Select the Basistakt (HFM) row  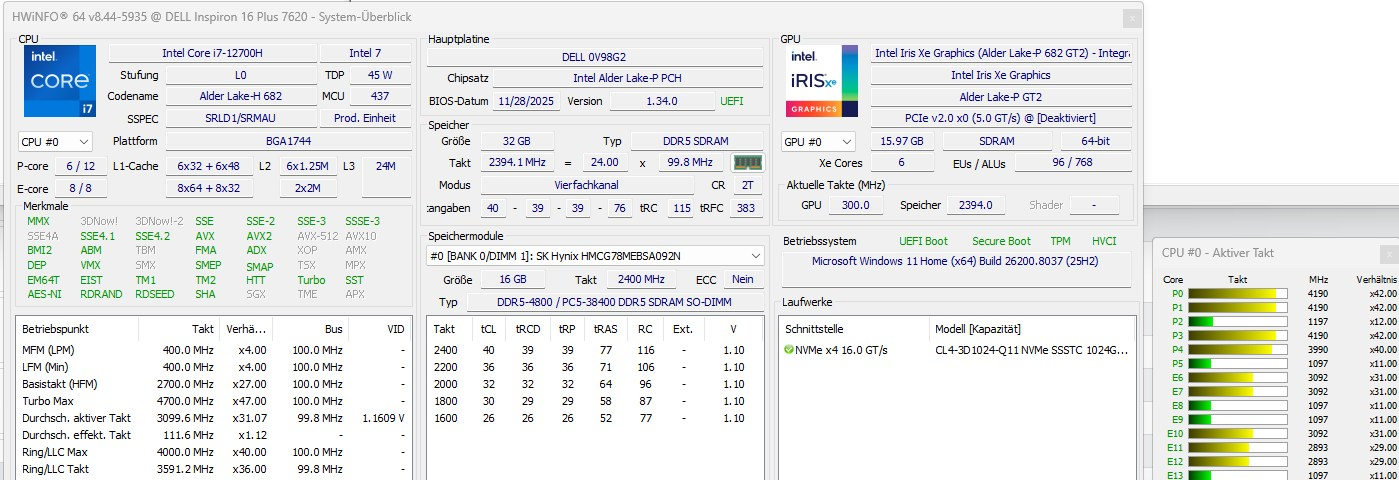[x=213, y=383]
